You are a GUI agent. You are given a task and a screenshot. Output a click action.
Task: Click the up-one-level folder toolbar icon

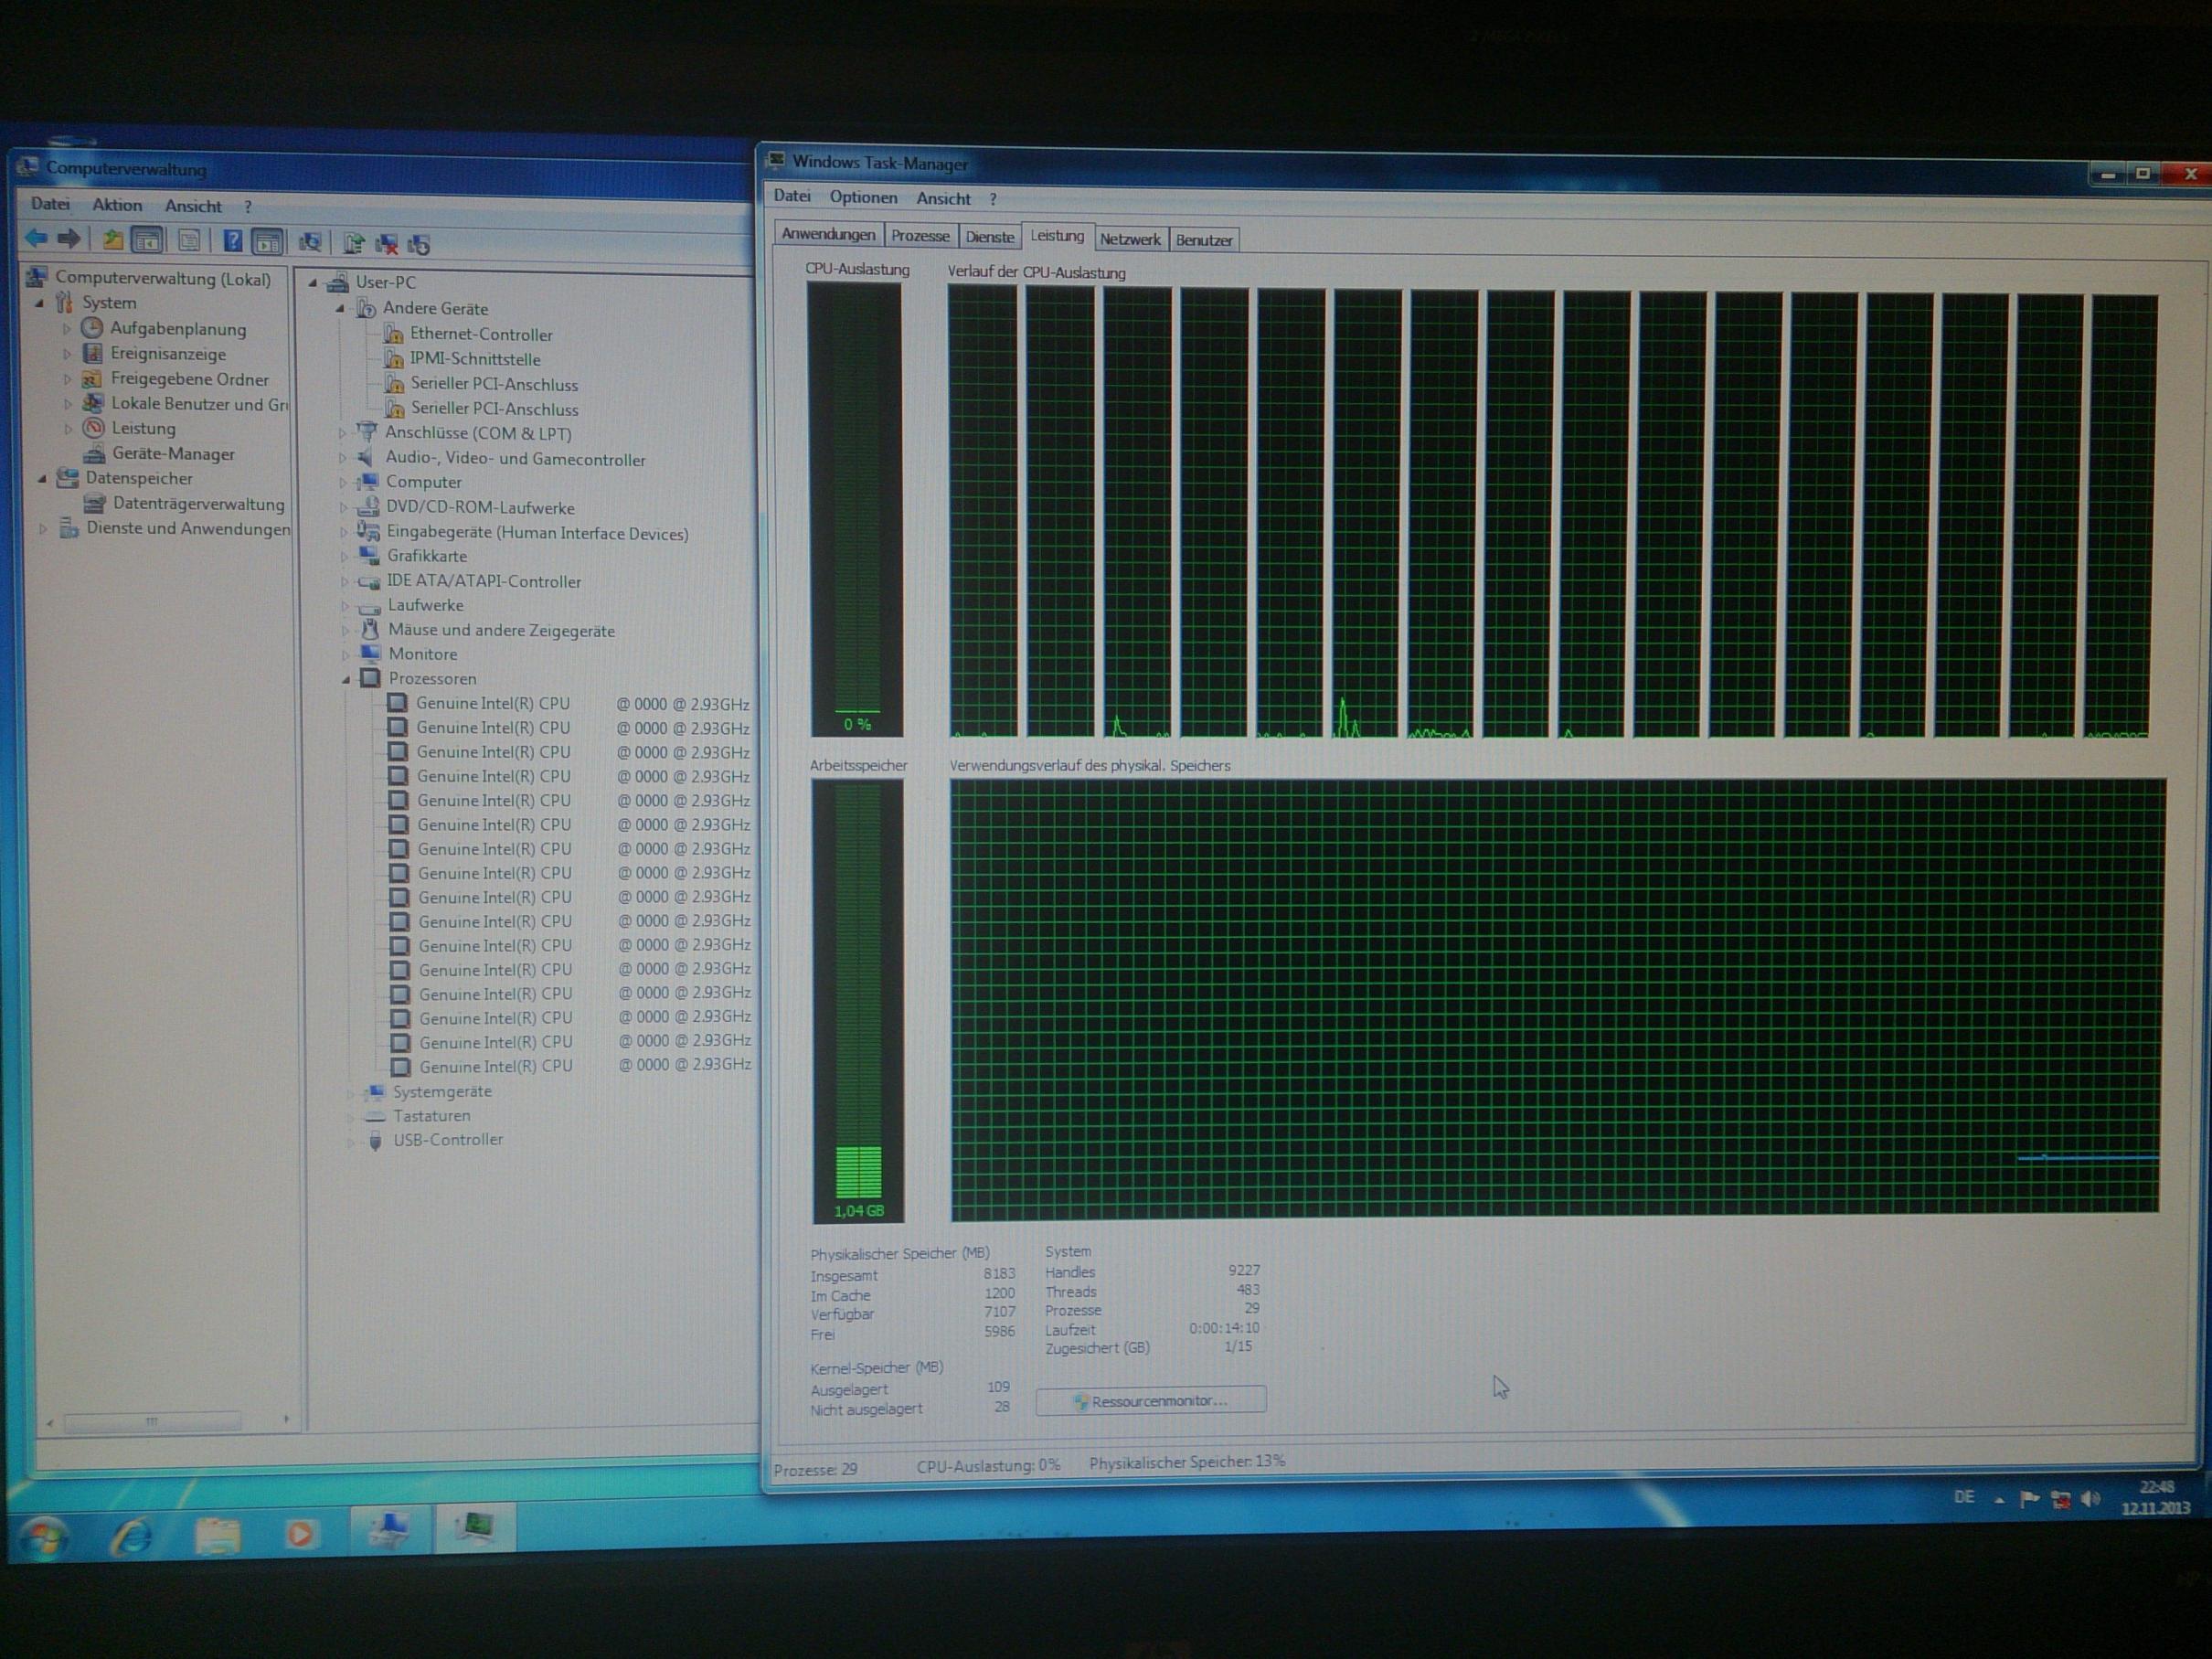click(x=113, y=240)
